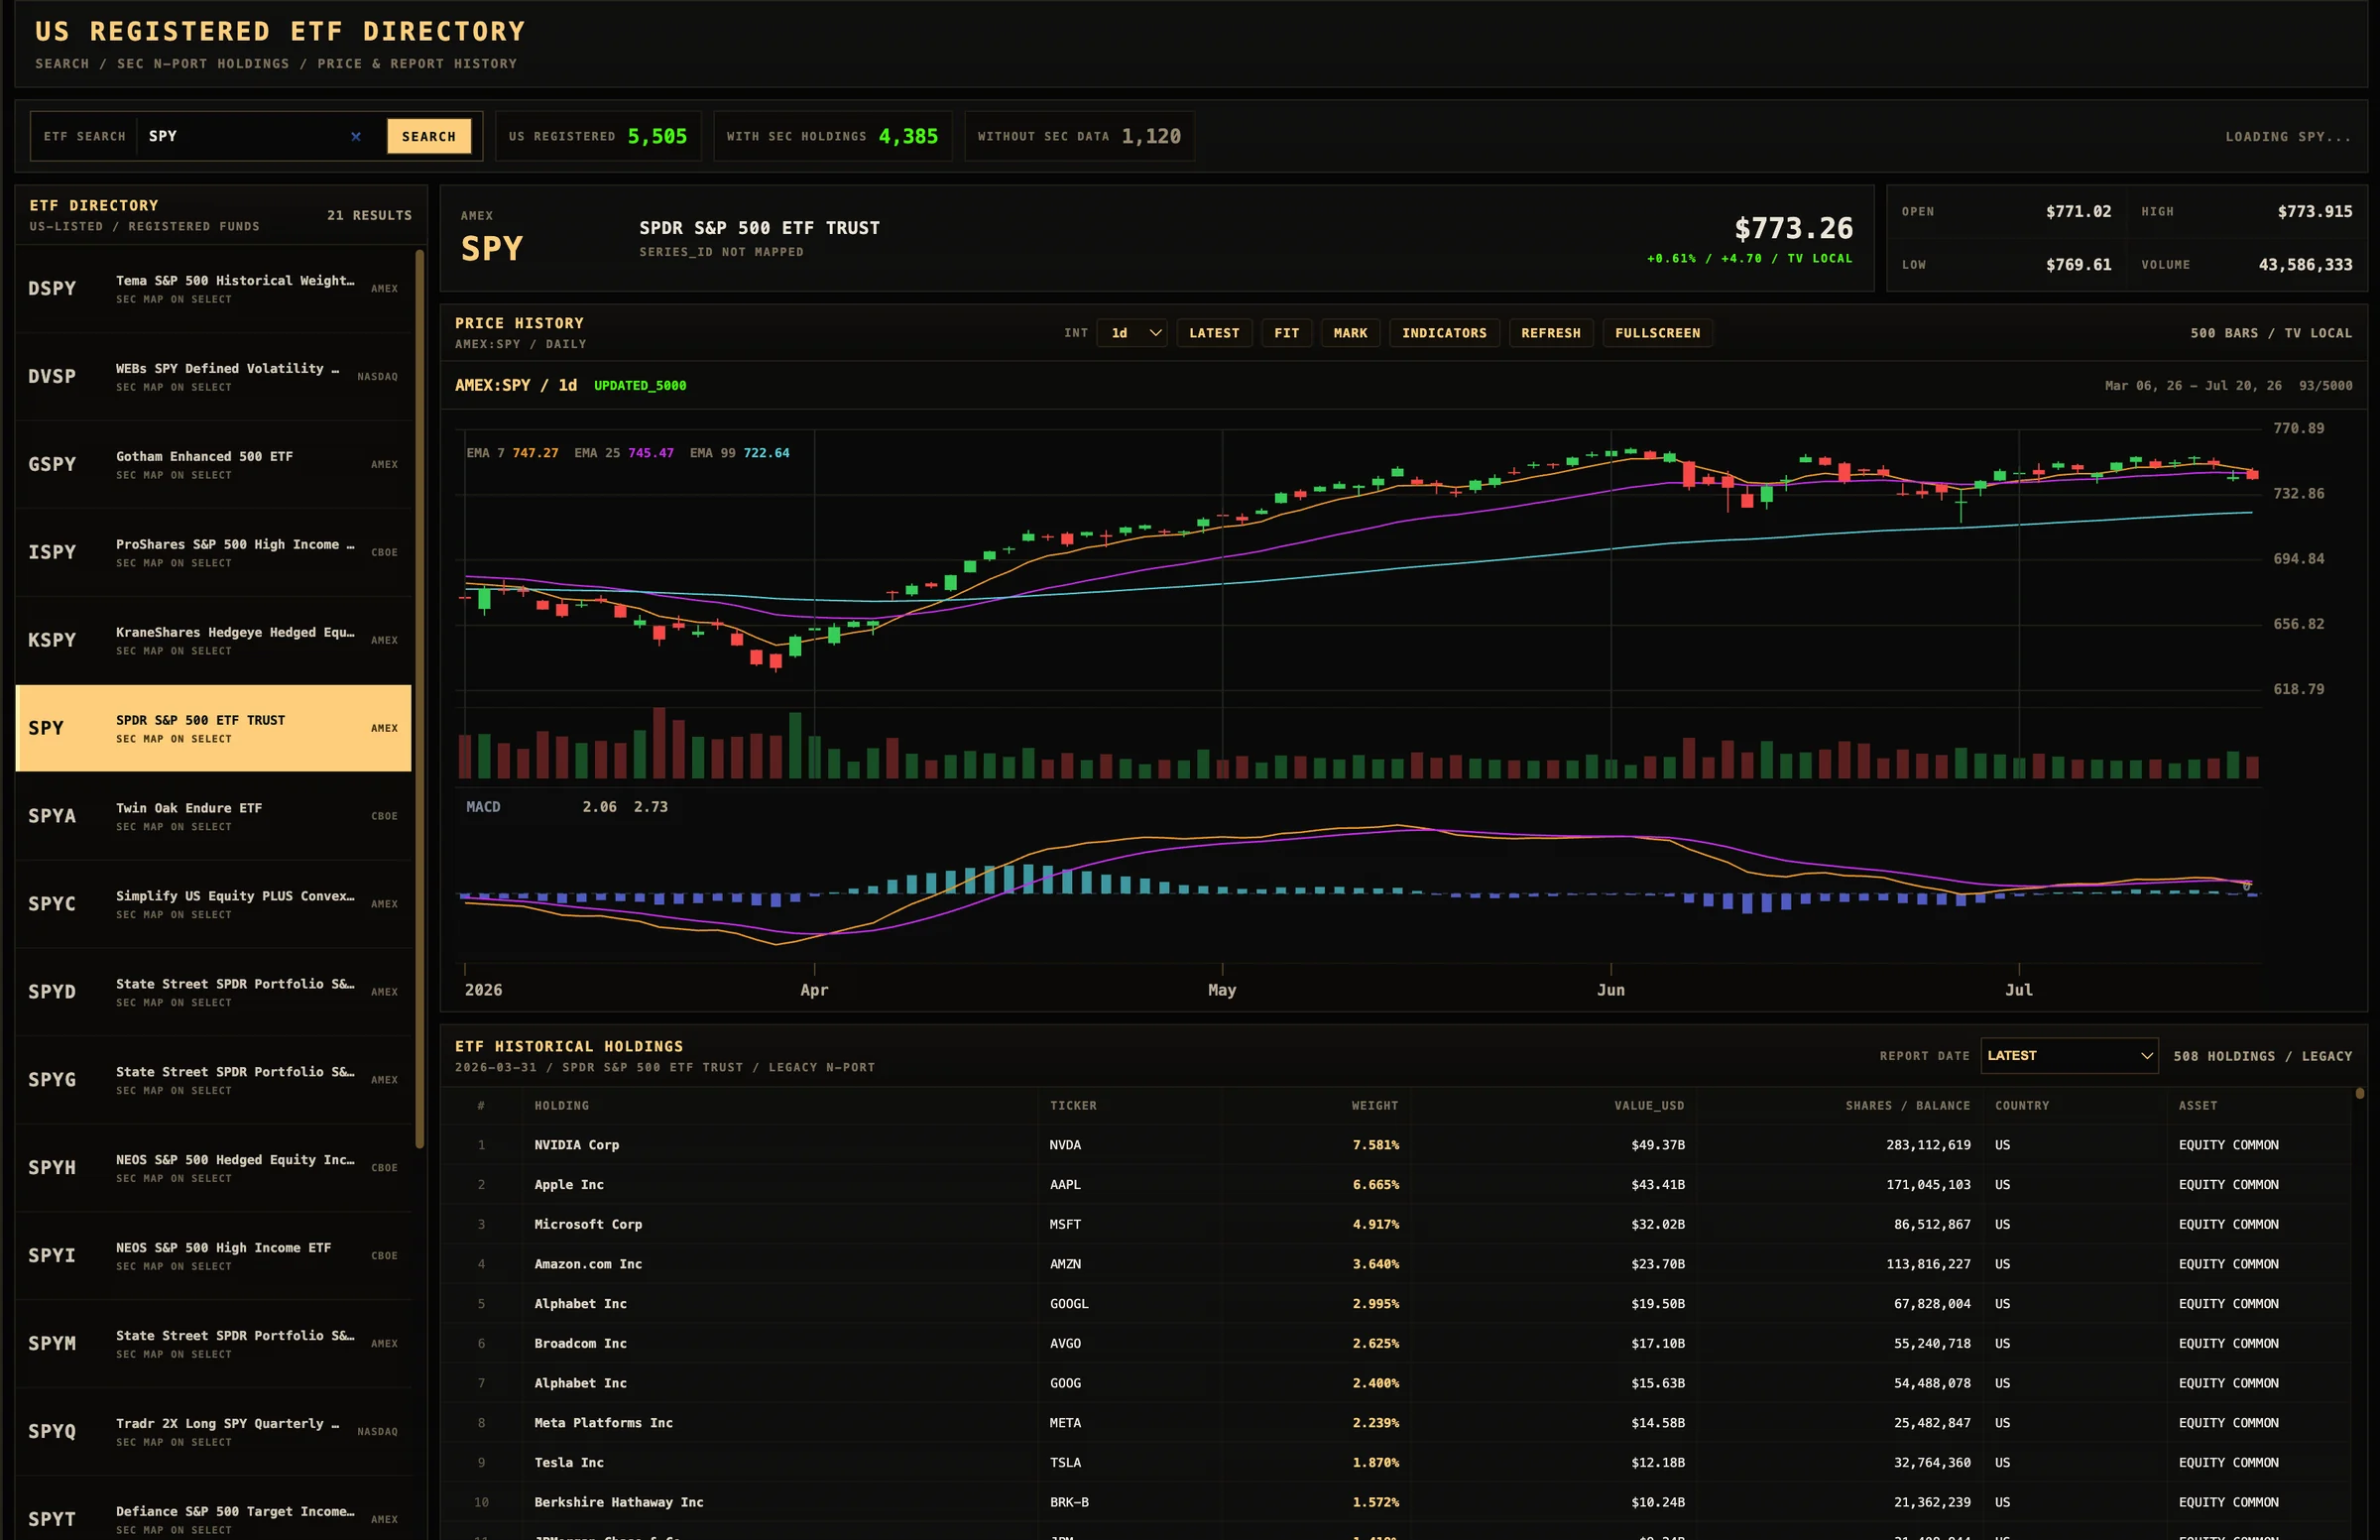Select SPYD State Street SPDR Portfolio row

click(213, 992)
